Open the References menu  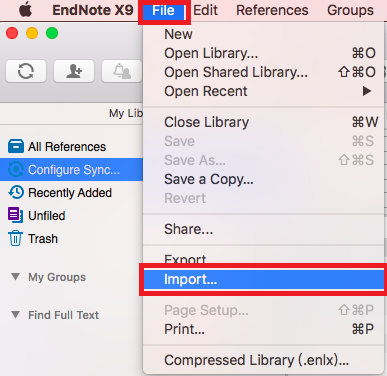click(272, 10)
